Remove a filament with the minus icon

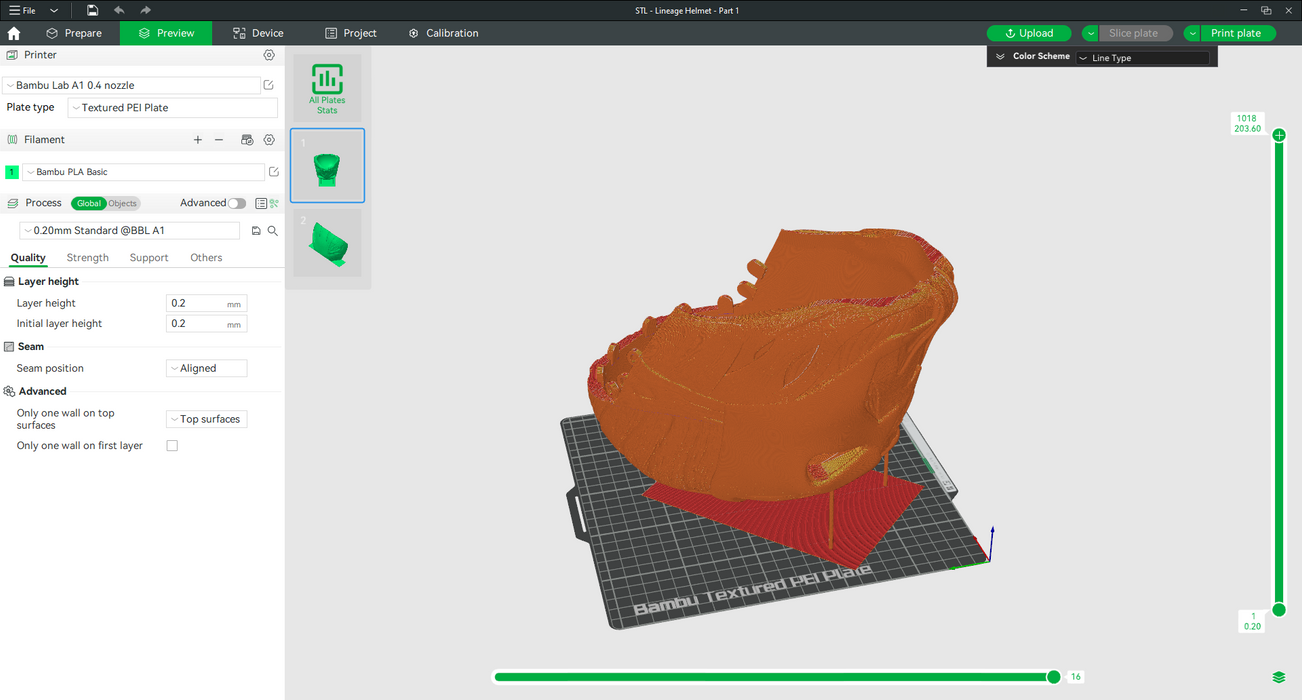point(219,140)
